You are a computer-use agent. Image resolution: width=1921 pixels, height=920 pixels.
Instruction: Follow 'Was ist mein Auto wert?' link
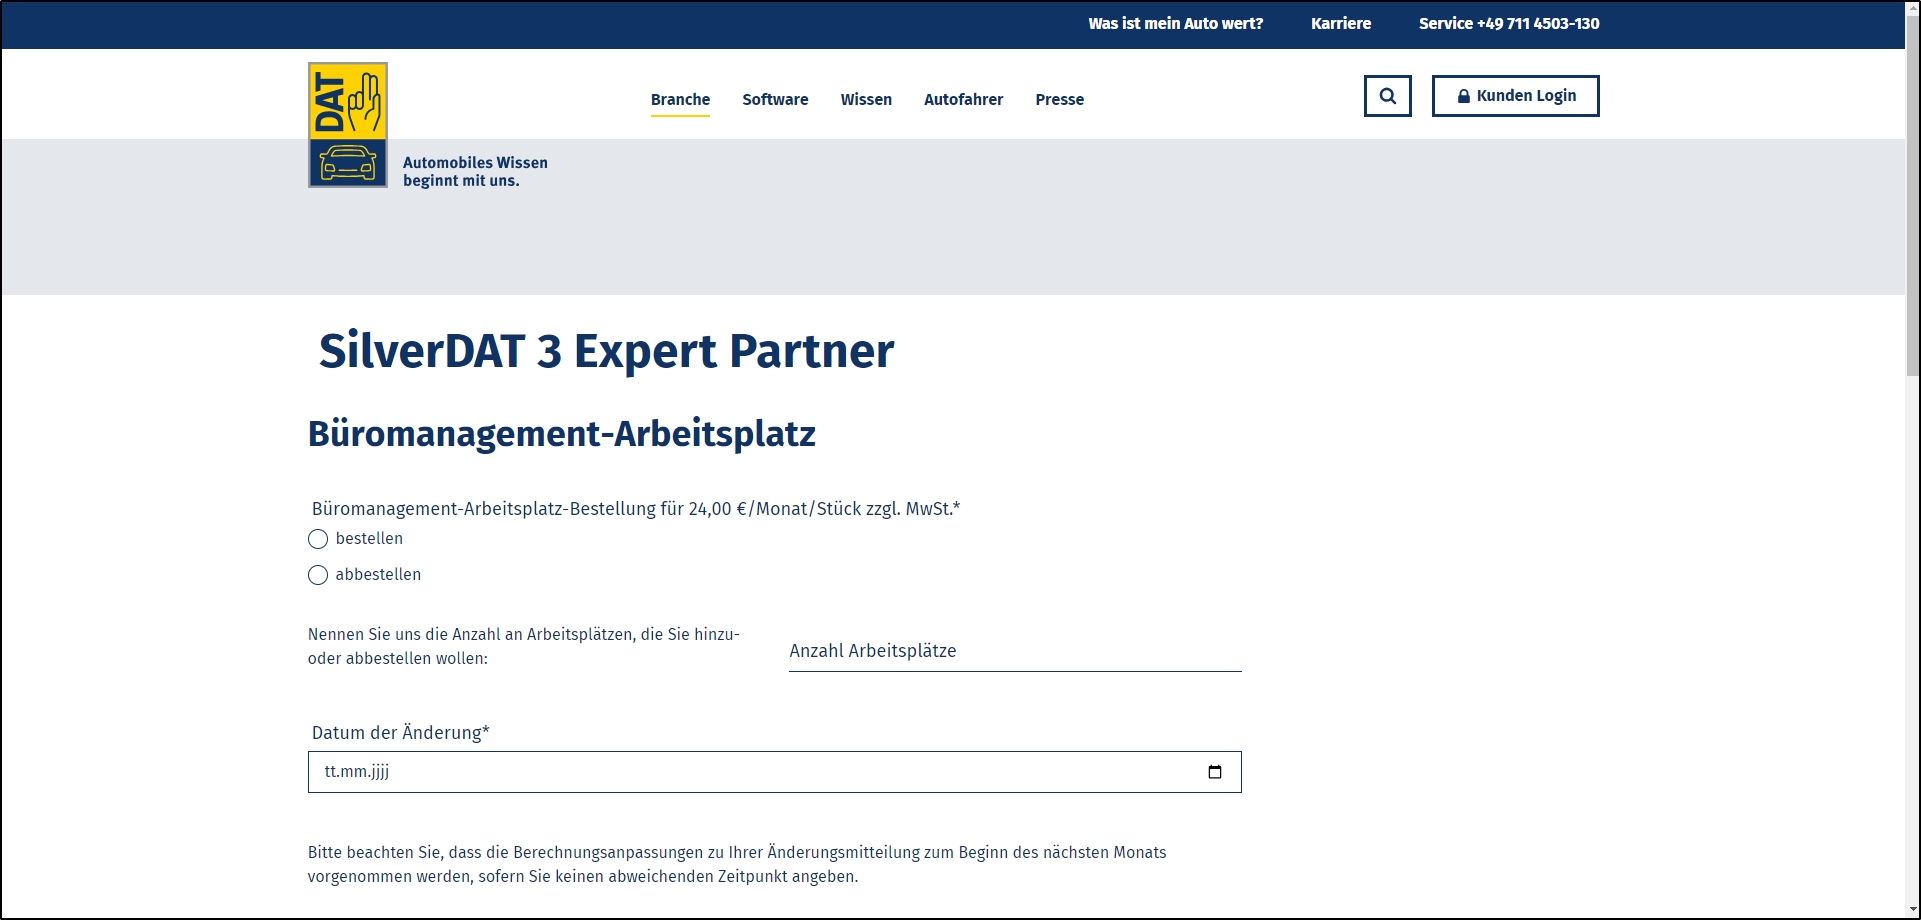[1175, 23]
